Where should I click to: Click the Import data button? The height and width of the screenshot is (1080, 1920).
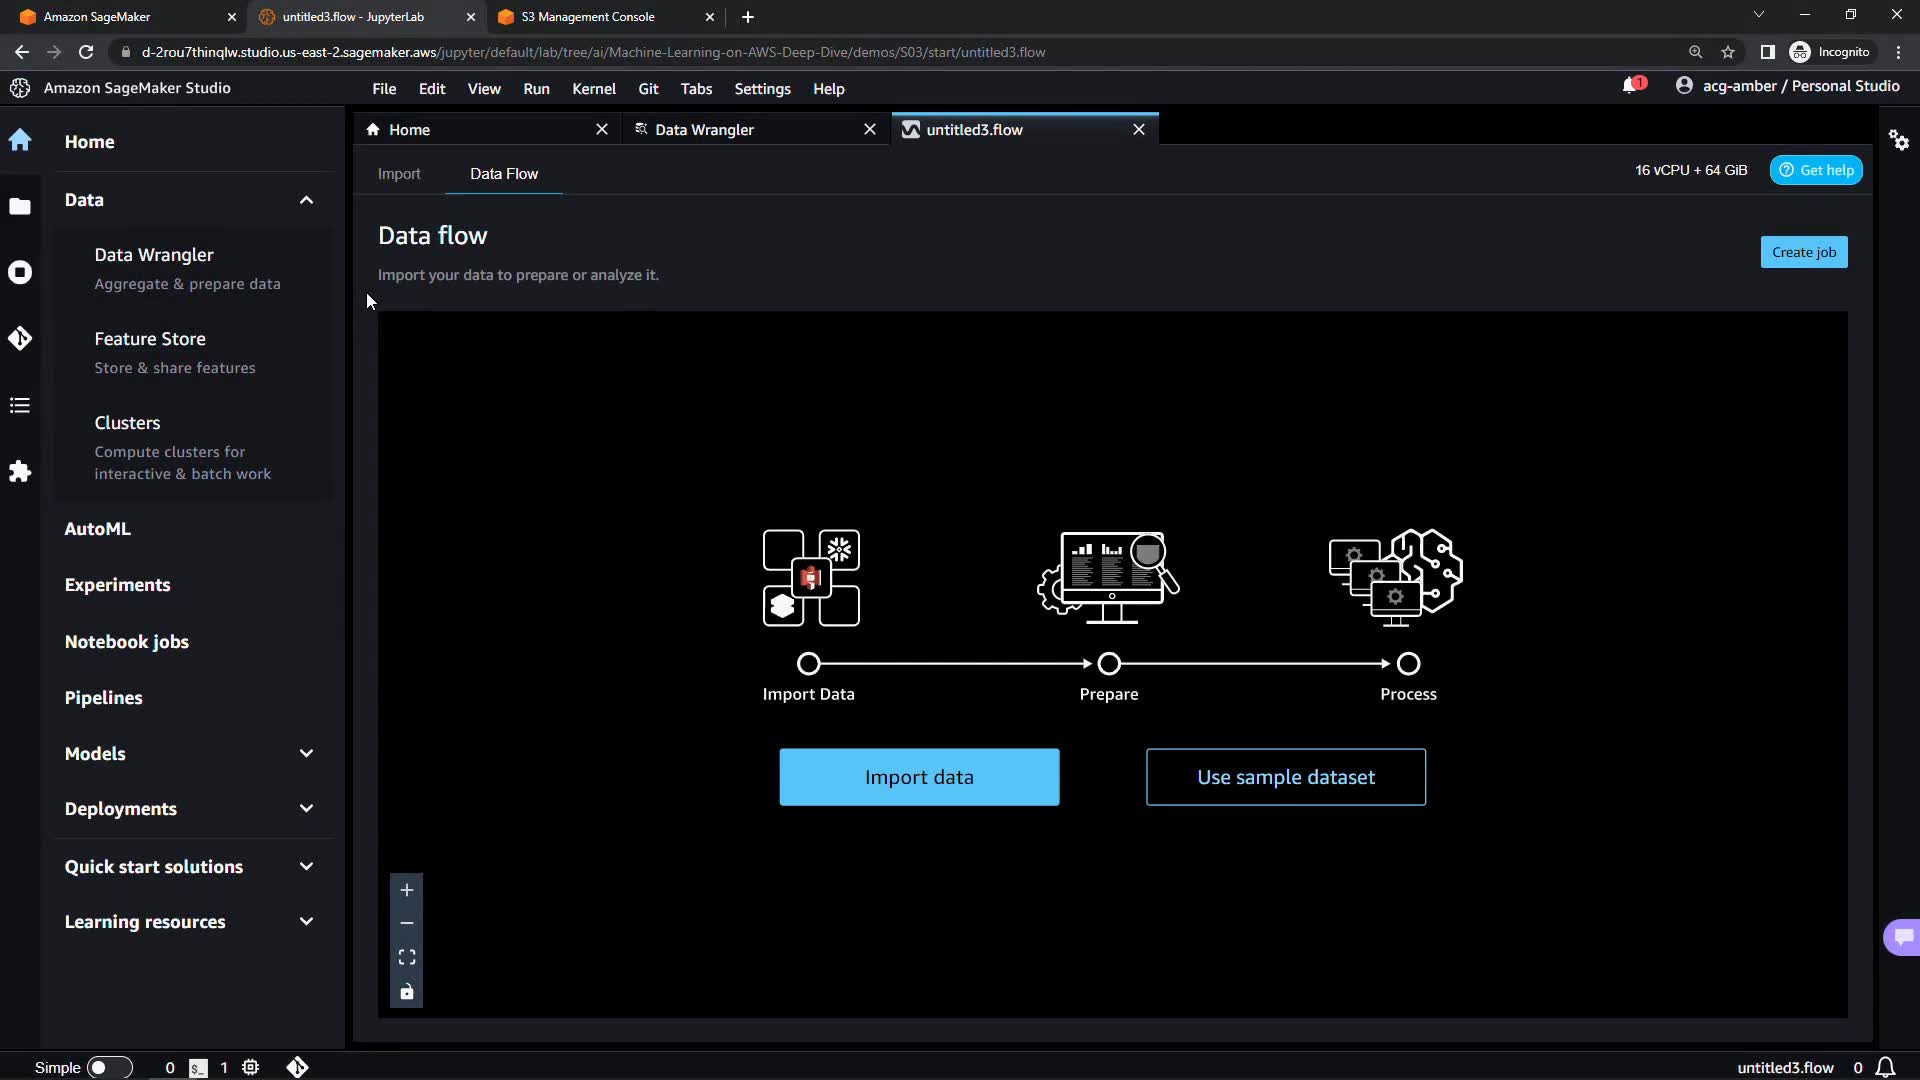coord(919,777)
